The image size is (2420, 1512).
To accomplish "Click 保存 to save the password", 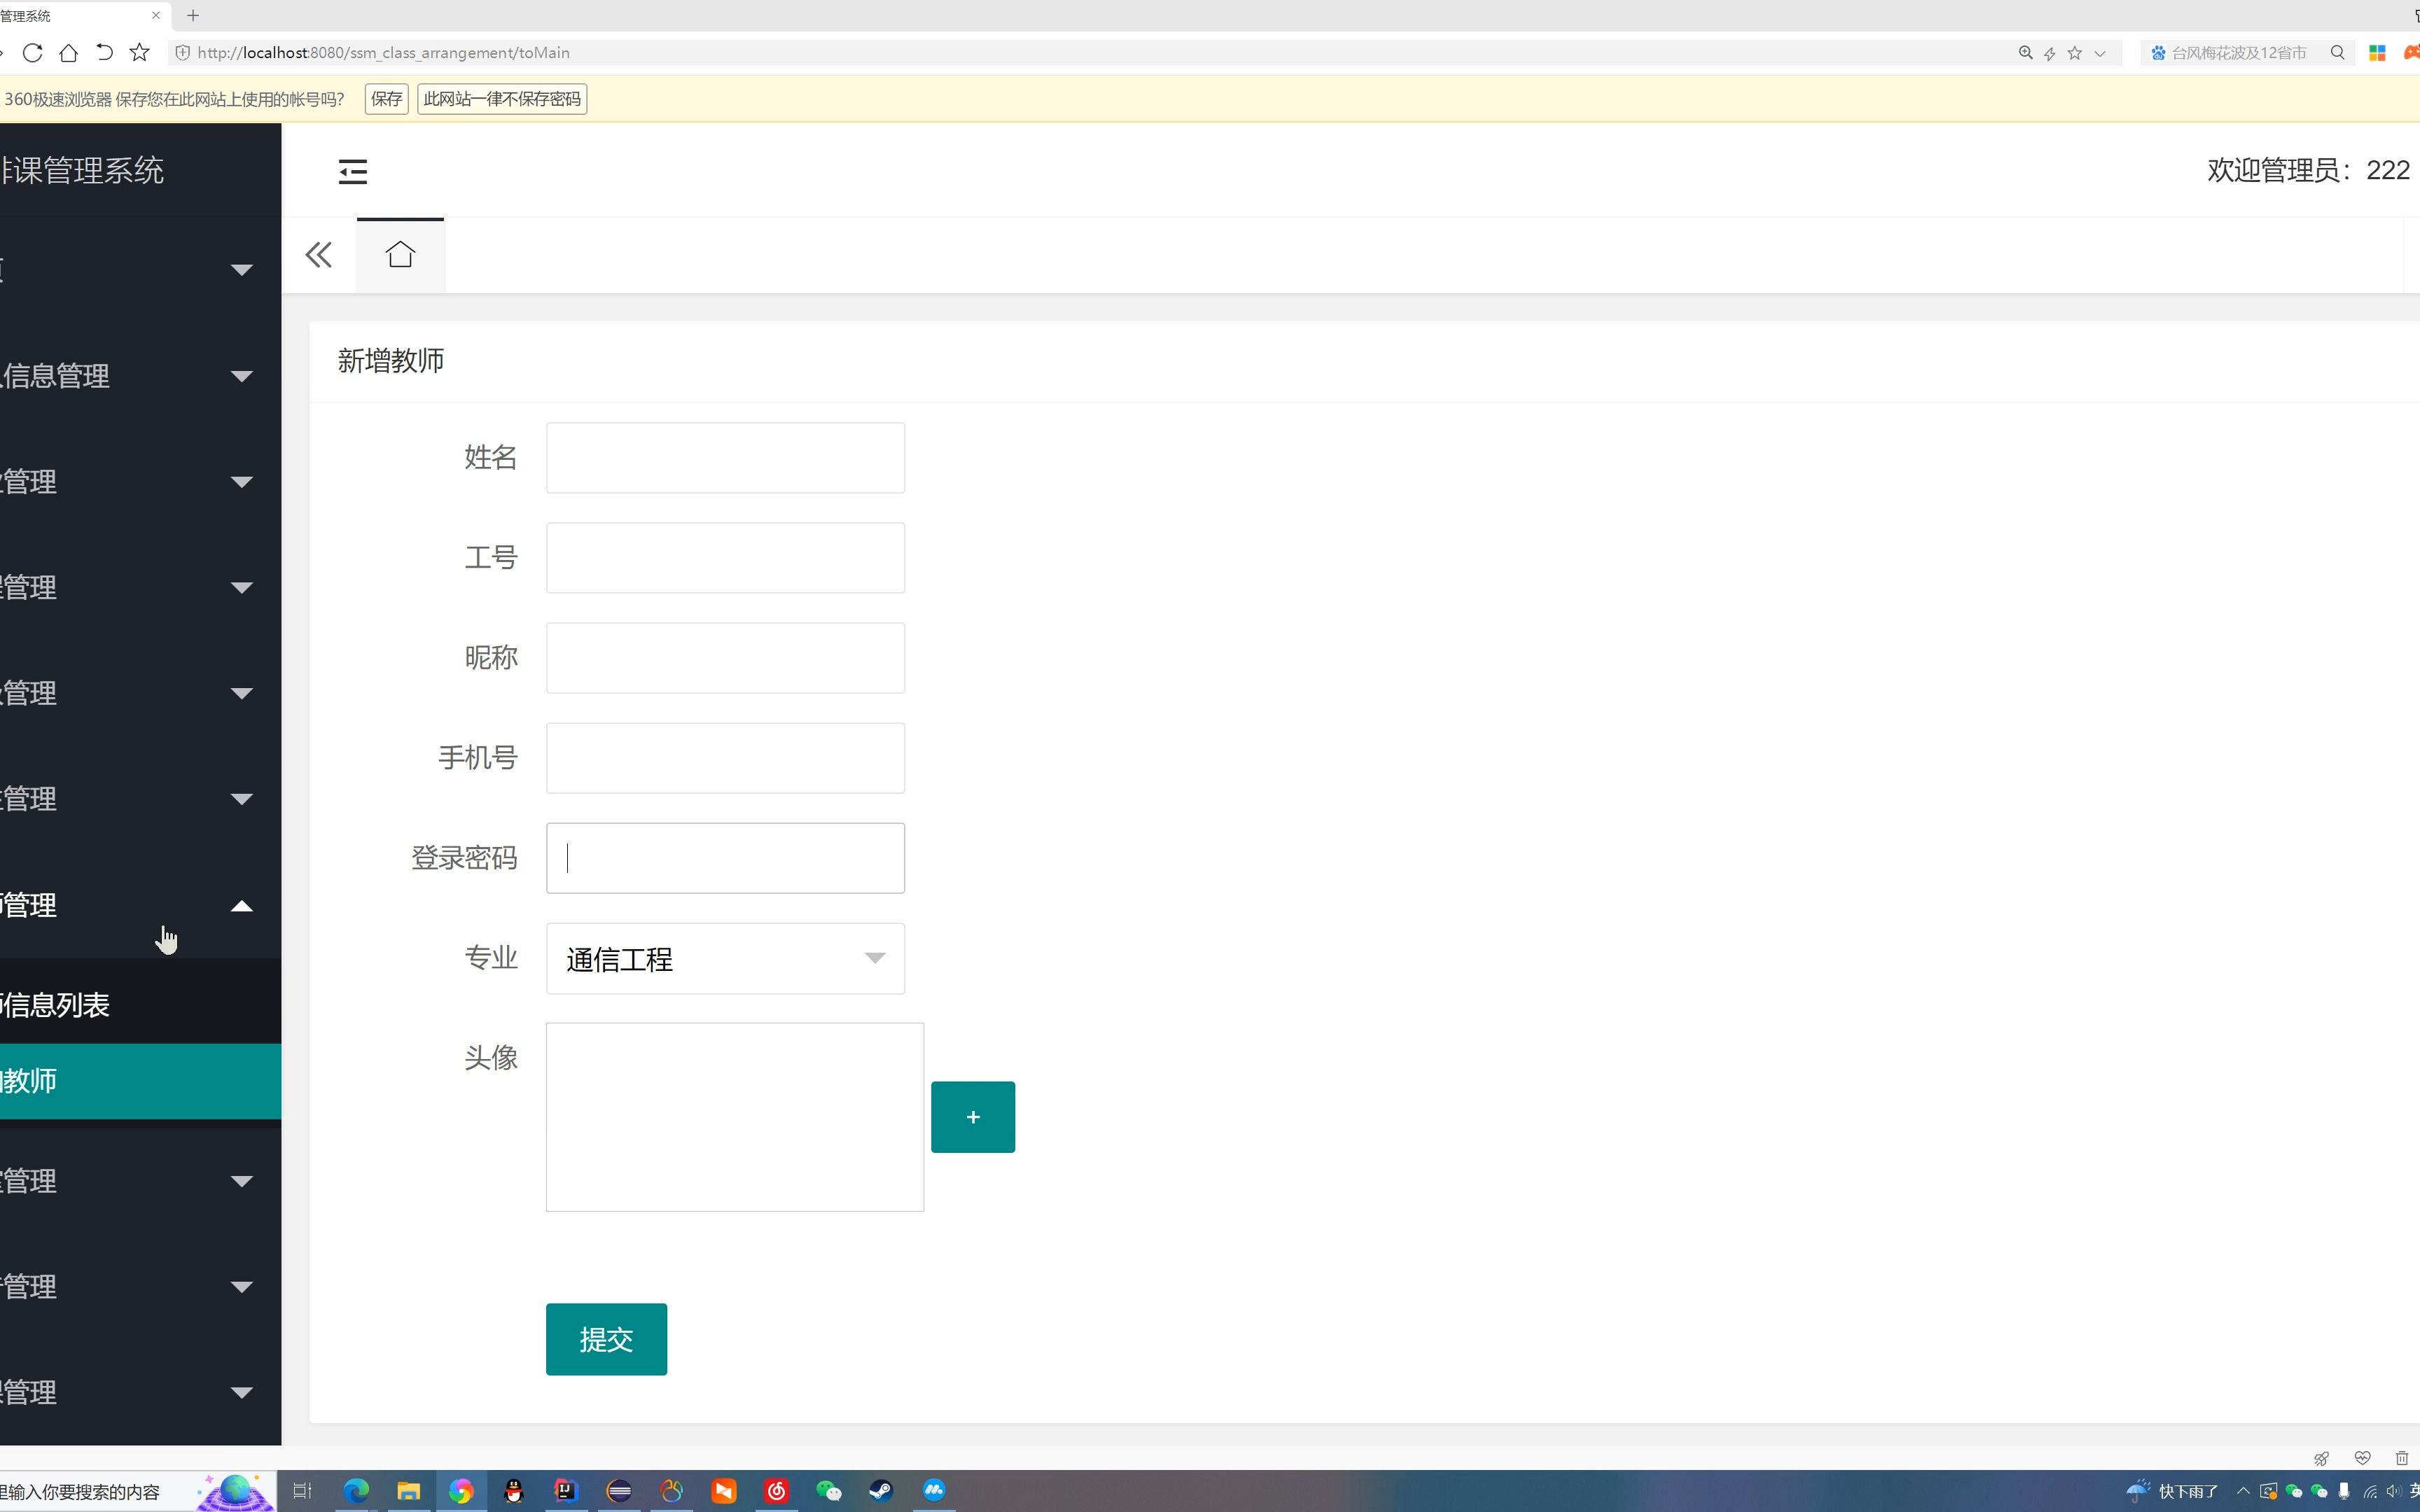I will click(x=386, y=99).
